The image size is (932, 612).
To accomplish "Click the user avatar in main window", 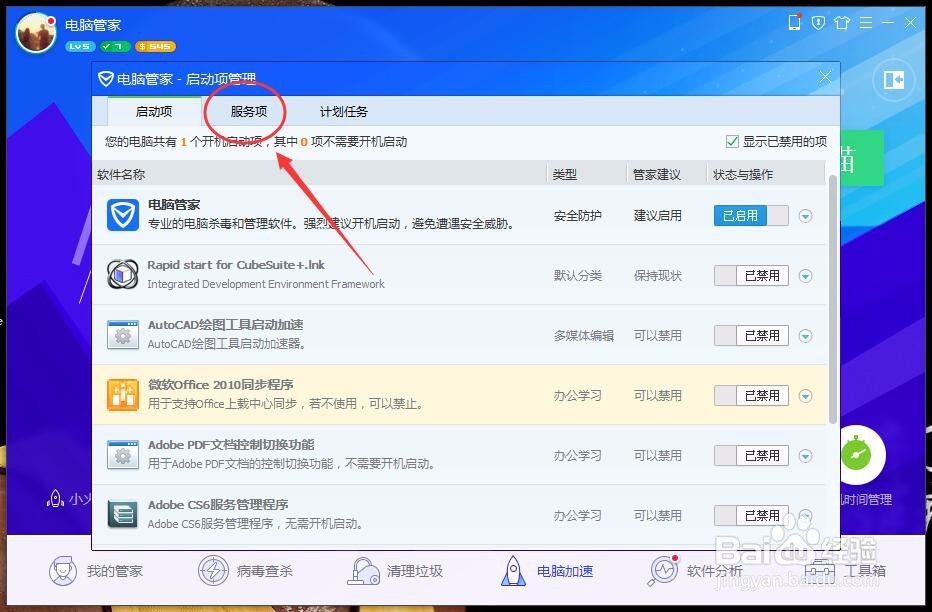I will point(36,33).
